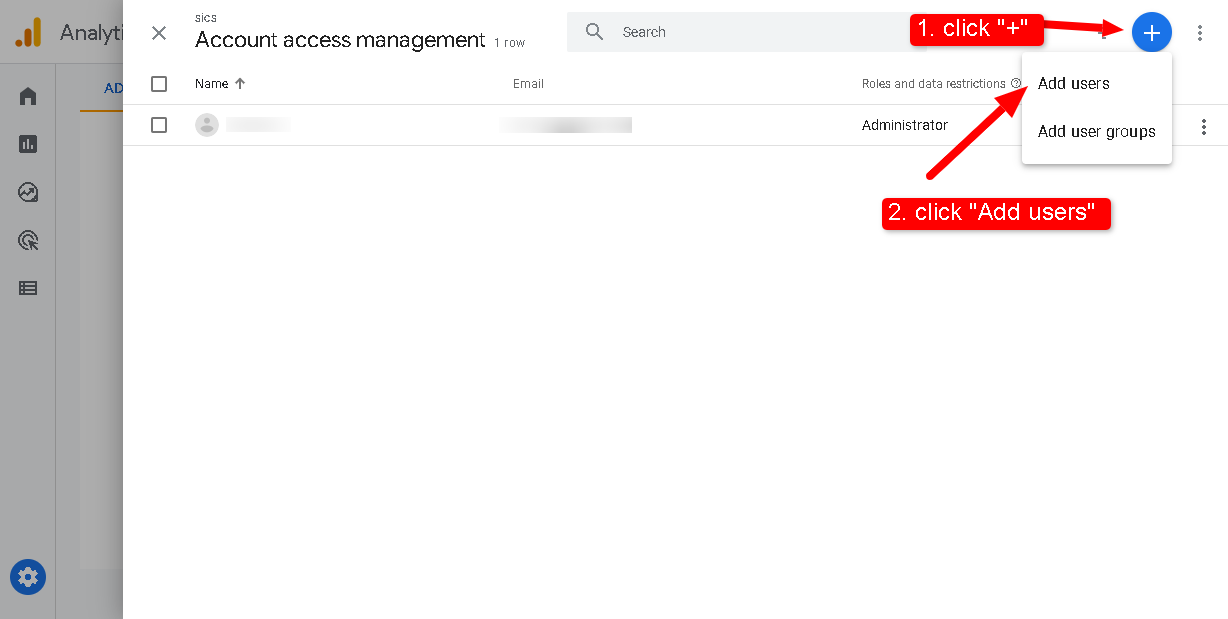Open Reports bar chart icon
The width and height of the screenshot is (1228, 619).
click(28, 144)
